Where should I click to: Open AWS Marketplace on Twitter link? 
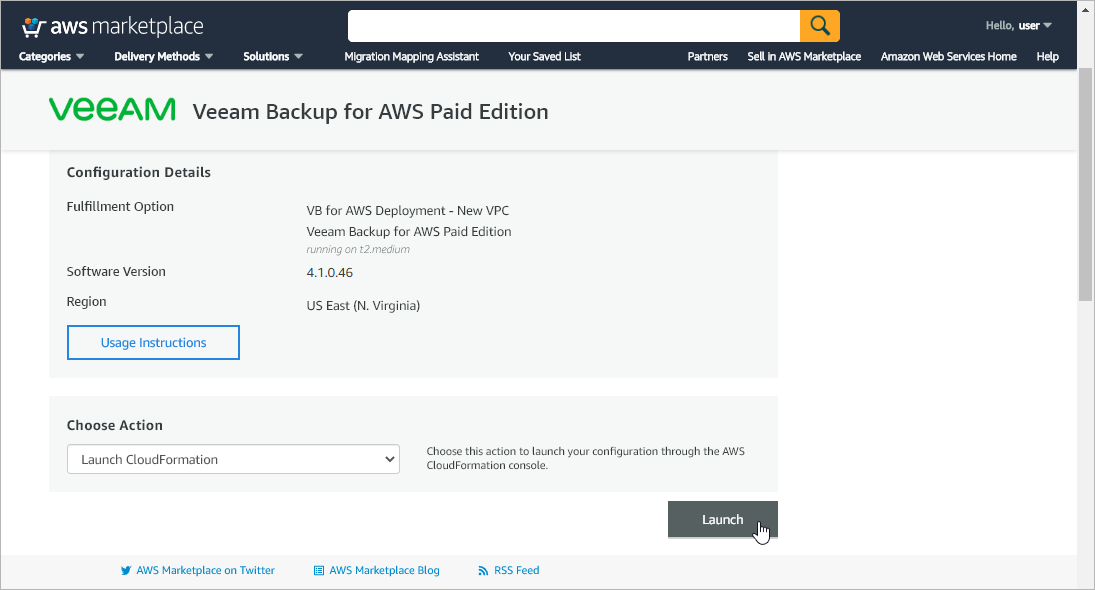[205, 571]
